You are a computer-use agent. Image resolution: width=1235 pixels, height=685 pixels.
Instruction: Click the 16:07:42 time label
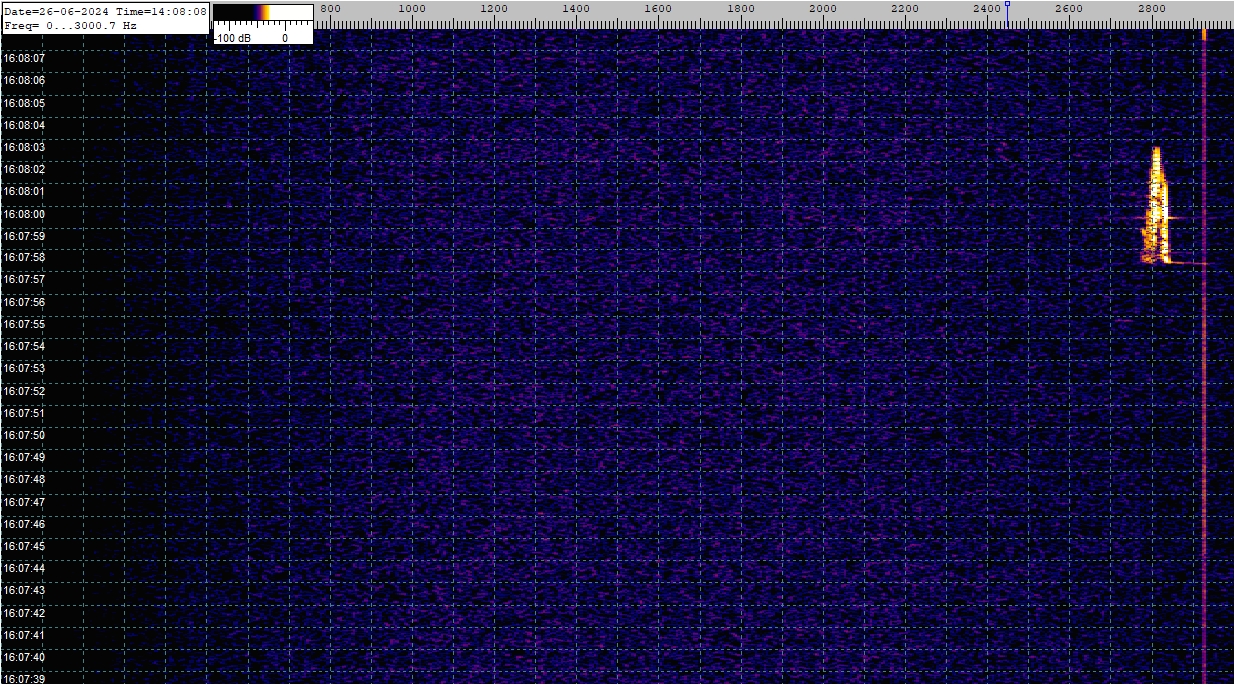[24, 613]
